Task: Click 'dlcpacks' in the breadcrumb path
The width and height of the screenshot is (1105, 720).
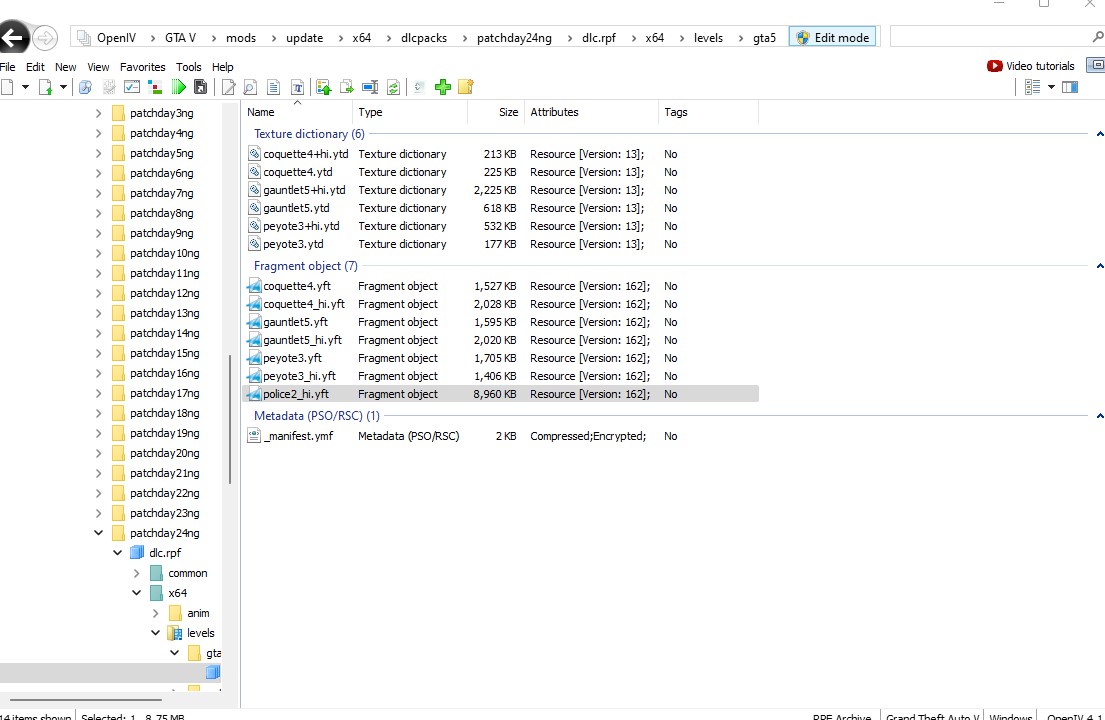Action: pyautogui.click(x=424, y=38)
